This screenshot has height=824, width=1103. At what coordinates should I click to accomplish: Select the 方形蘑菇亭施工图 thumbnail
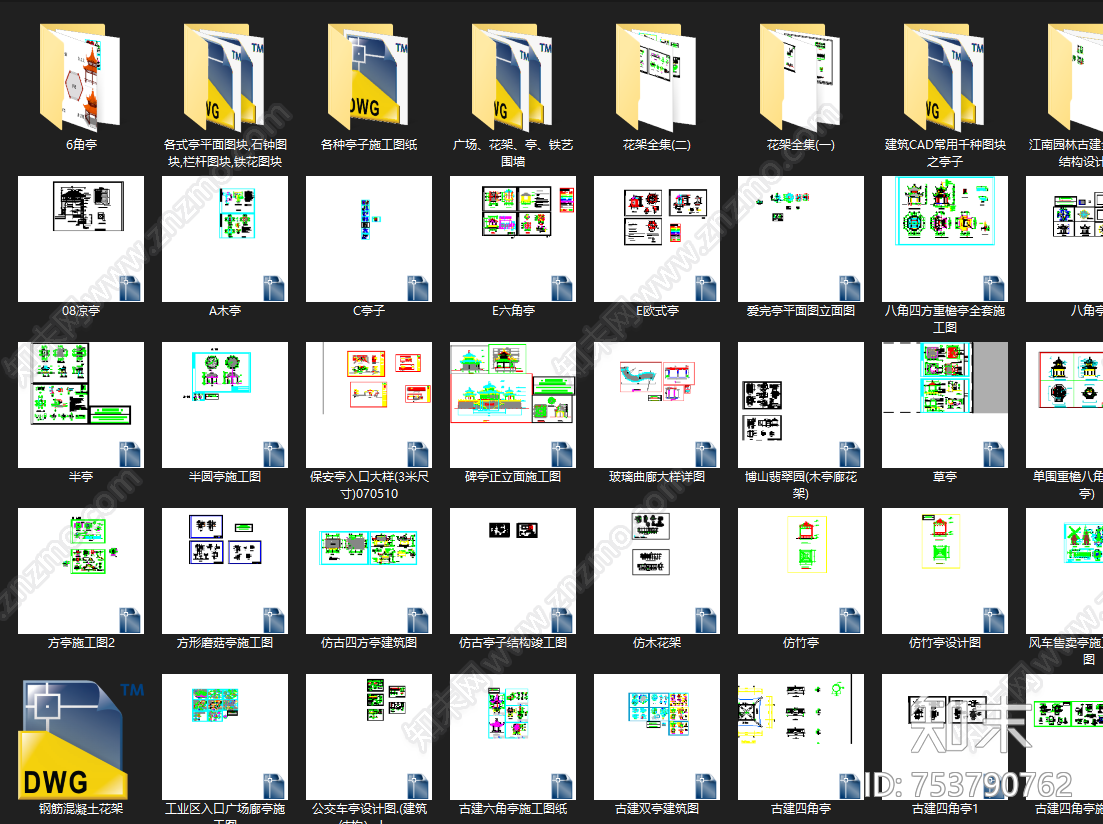pyautogui.click(x=225, y=571)
